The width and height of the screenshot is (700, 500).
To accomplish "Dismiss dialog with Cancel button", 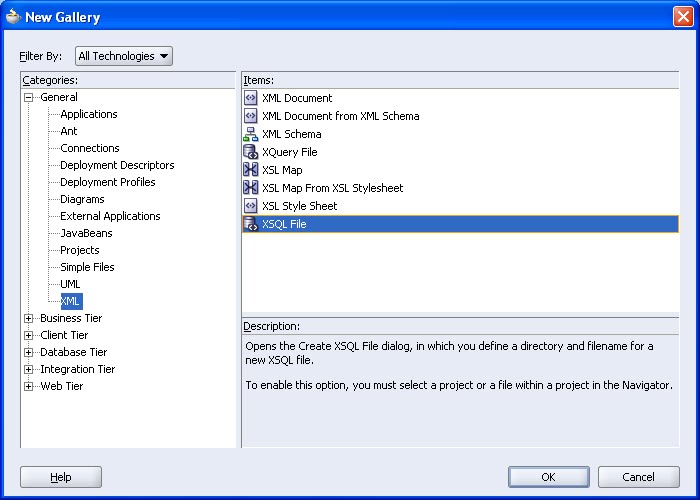I will click(639, 477).
